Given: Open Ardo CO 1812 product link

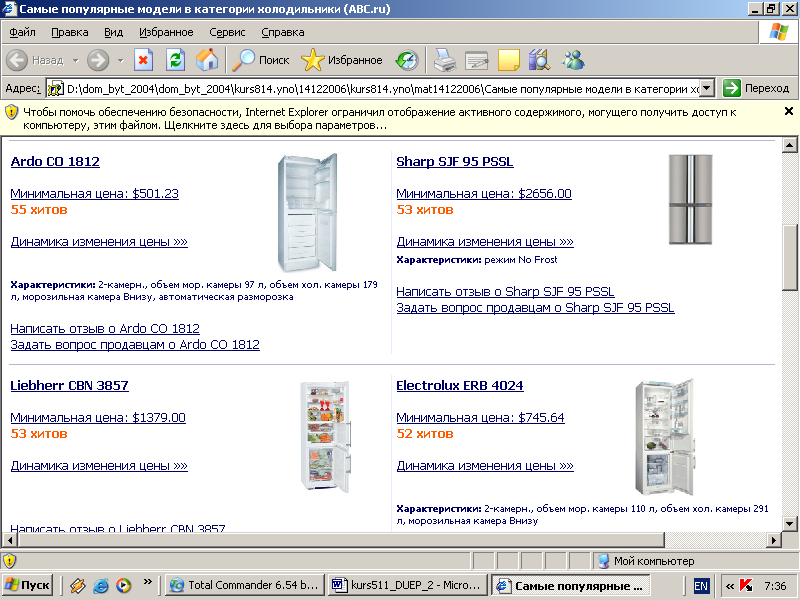Looking at the screenshot, I should coord(55,161).
